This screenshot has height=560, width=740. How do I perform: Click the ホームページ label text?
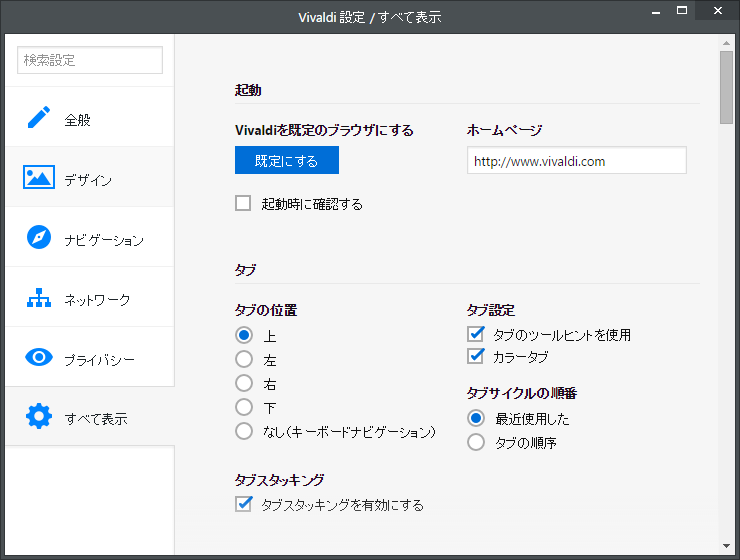pos(505,130)
